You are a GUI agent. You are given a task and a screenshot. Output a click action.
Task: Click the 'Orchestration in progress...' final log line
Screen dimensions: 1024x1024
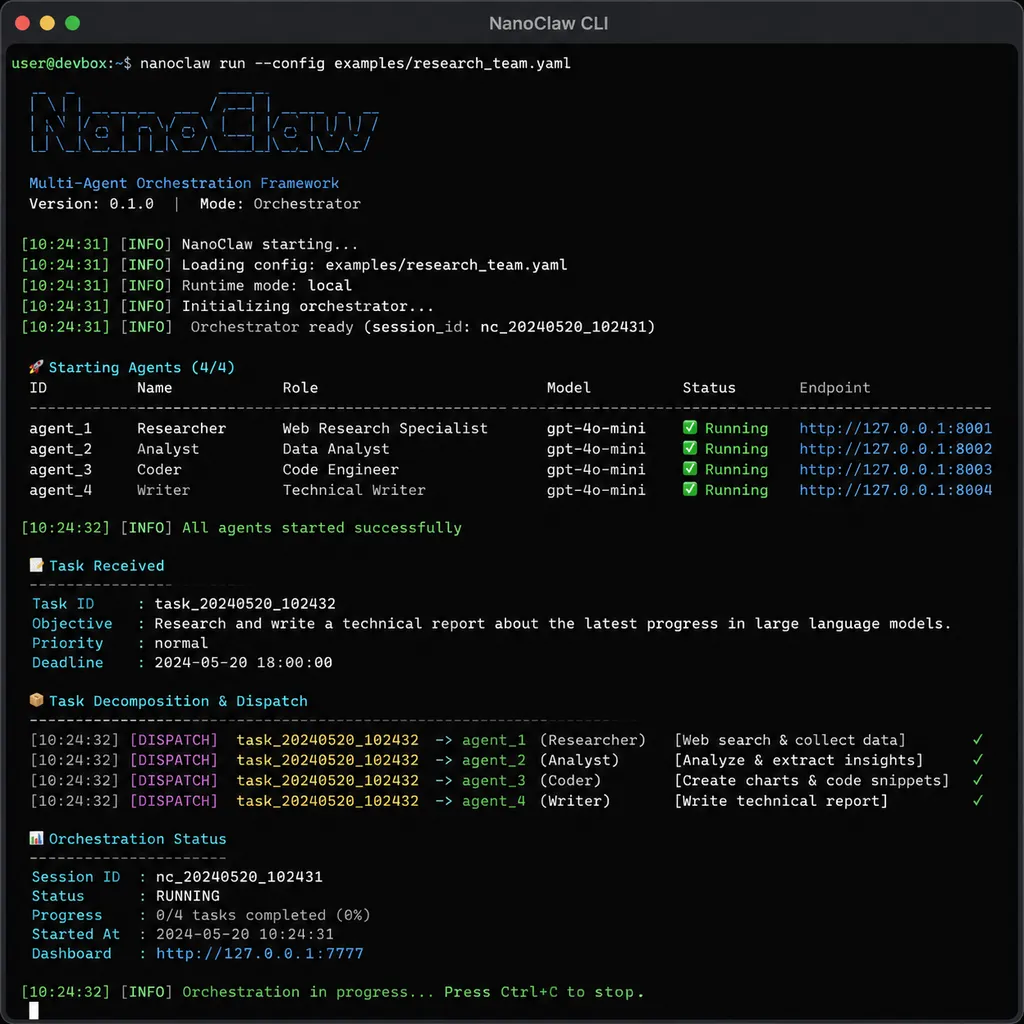413,992
